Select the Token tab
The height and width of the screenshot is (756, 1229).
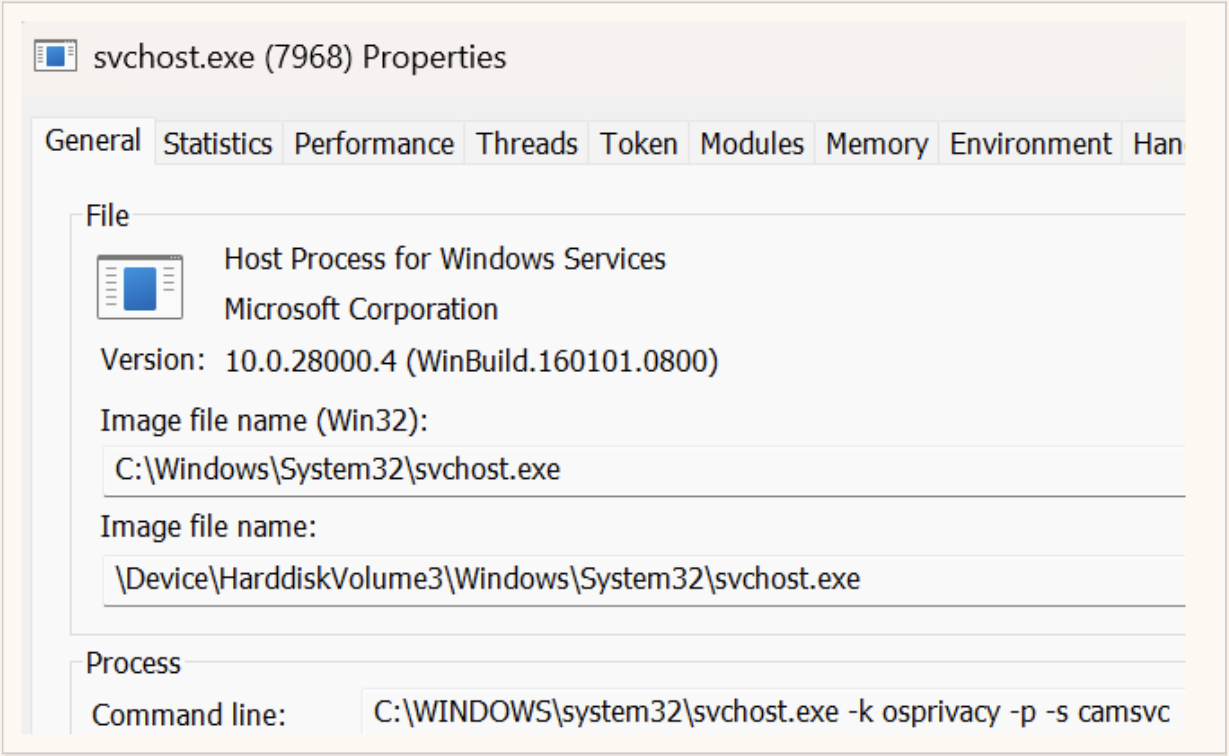click(x=639, y=144)
